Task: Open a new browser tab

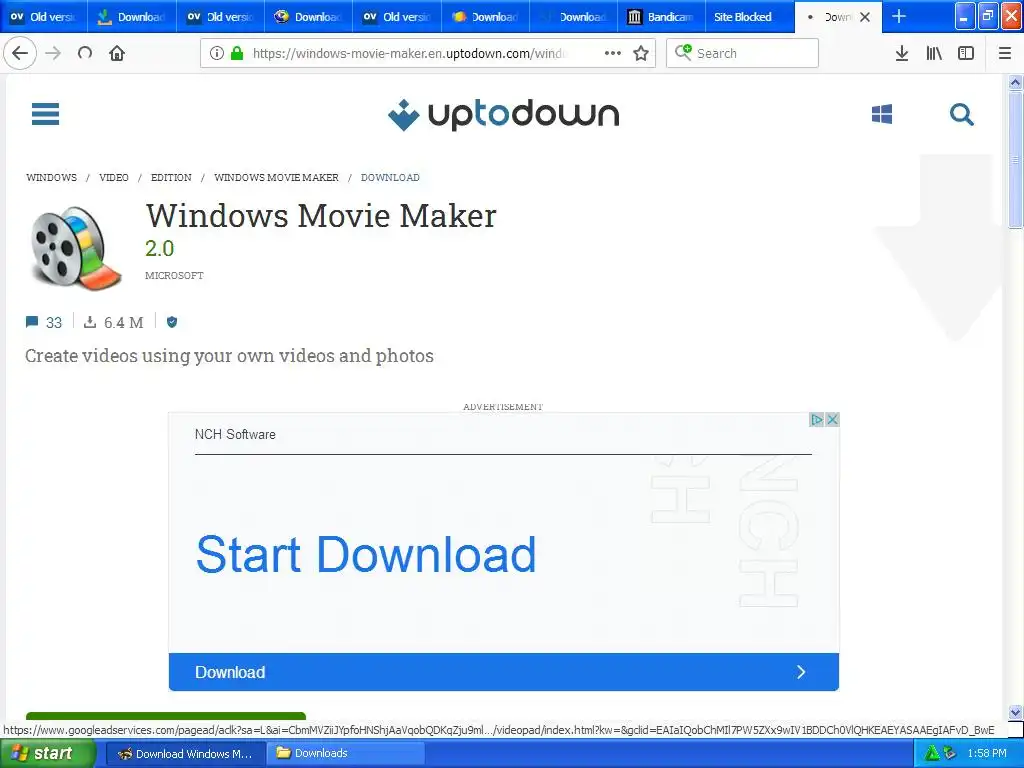Action: click(x=899, y=16)
